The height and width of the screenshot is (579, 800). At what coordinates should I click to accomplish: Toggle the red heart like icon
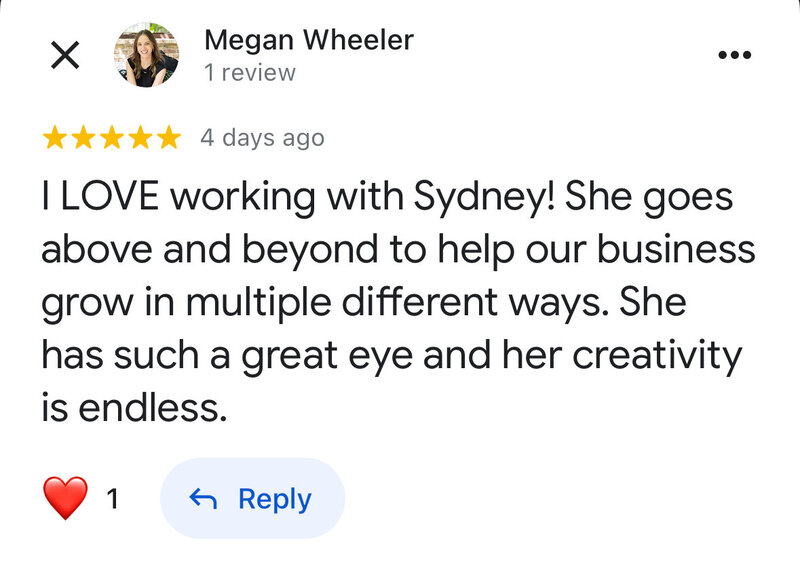coord(66,498)
